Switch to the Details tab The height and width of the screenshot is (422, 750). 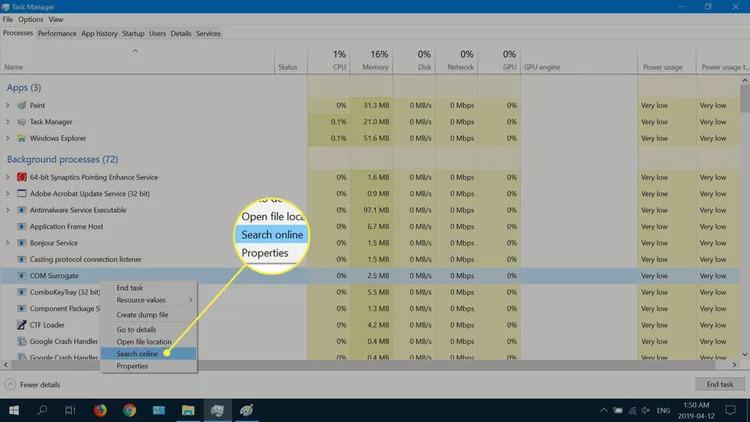181,33
